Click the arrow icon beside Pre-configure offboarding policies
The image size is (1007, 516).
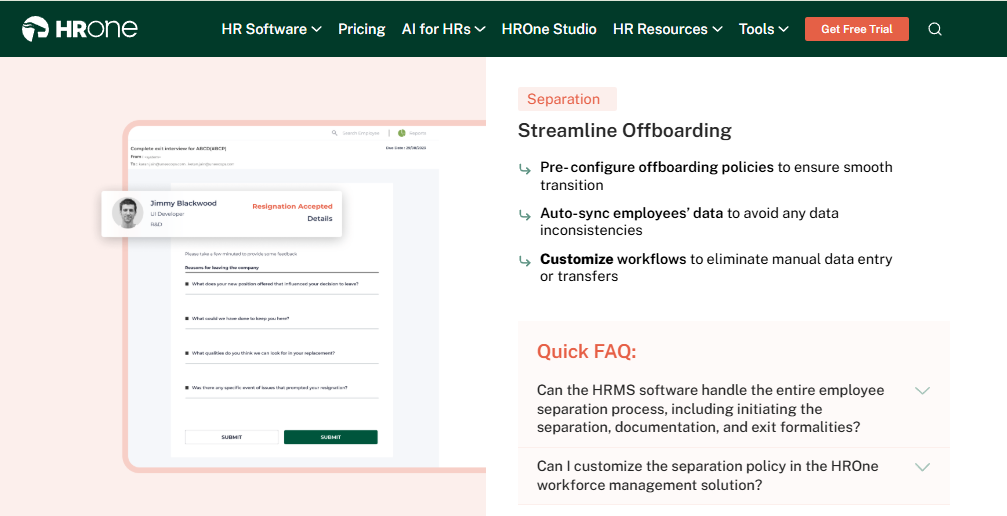(x=525, y=169)
